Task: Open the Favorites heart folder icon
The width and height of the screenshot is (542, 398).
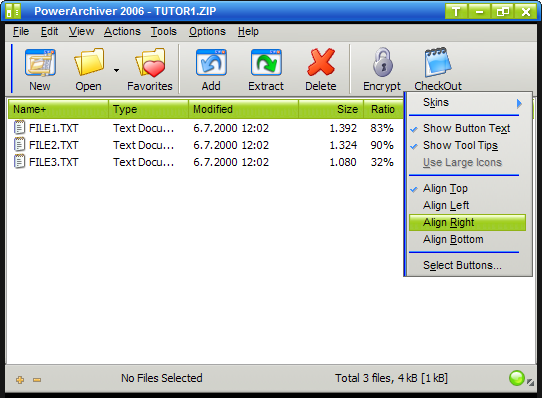Action: coord(150,63)
